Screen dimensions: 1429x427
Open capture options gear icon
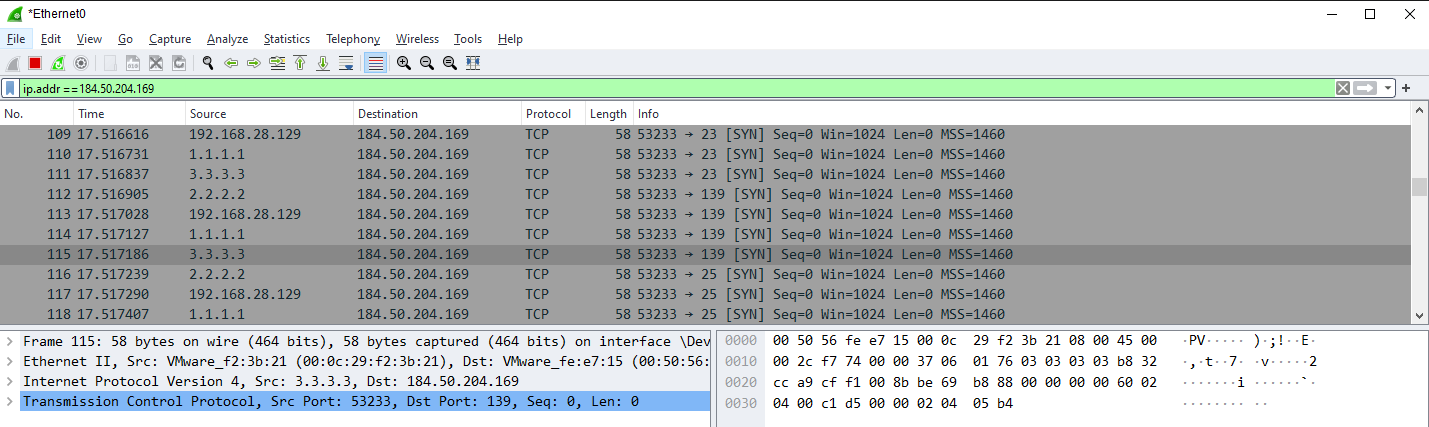coord(81,63)
